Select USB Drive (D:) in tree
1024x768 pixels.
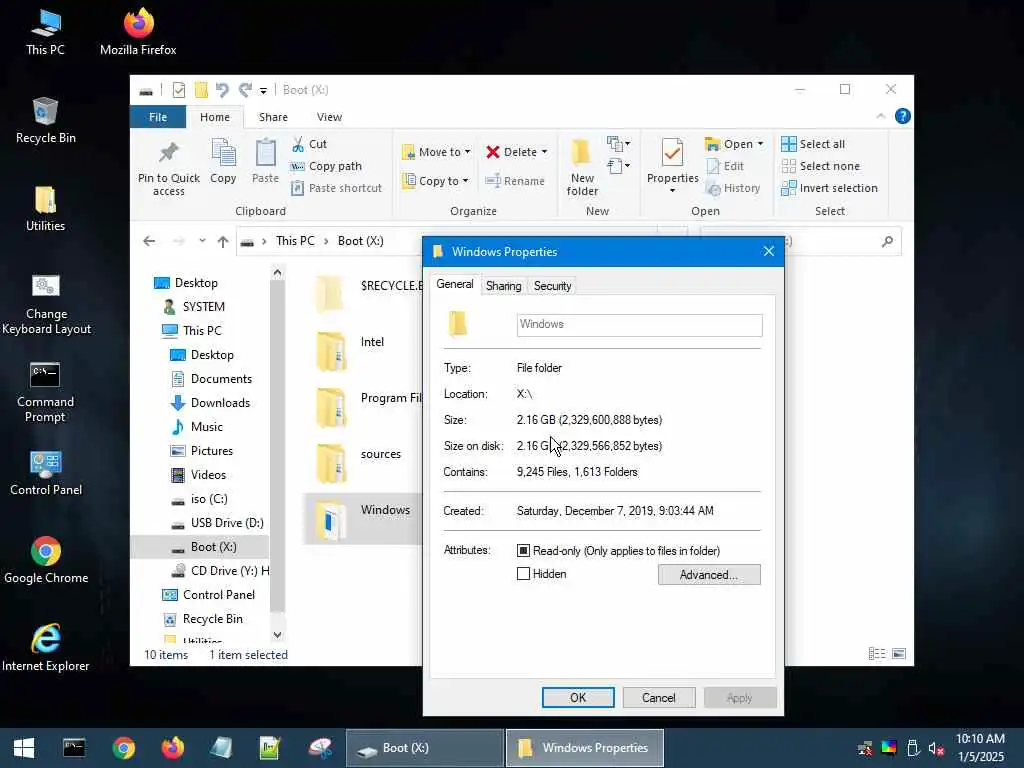[227, 523]
